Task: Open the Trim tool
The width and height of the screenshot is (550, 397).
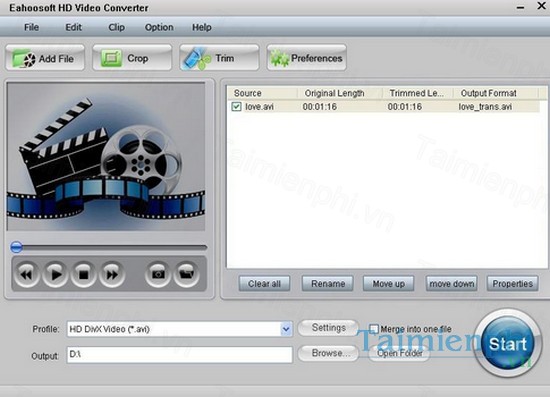Action: [219, 58]
